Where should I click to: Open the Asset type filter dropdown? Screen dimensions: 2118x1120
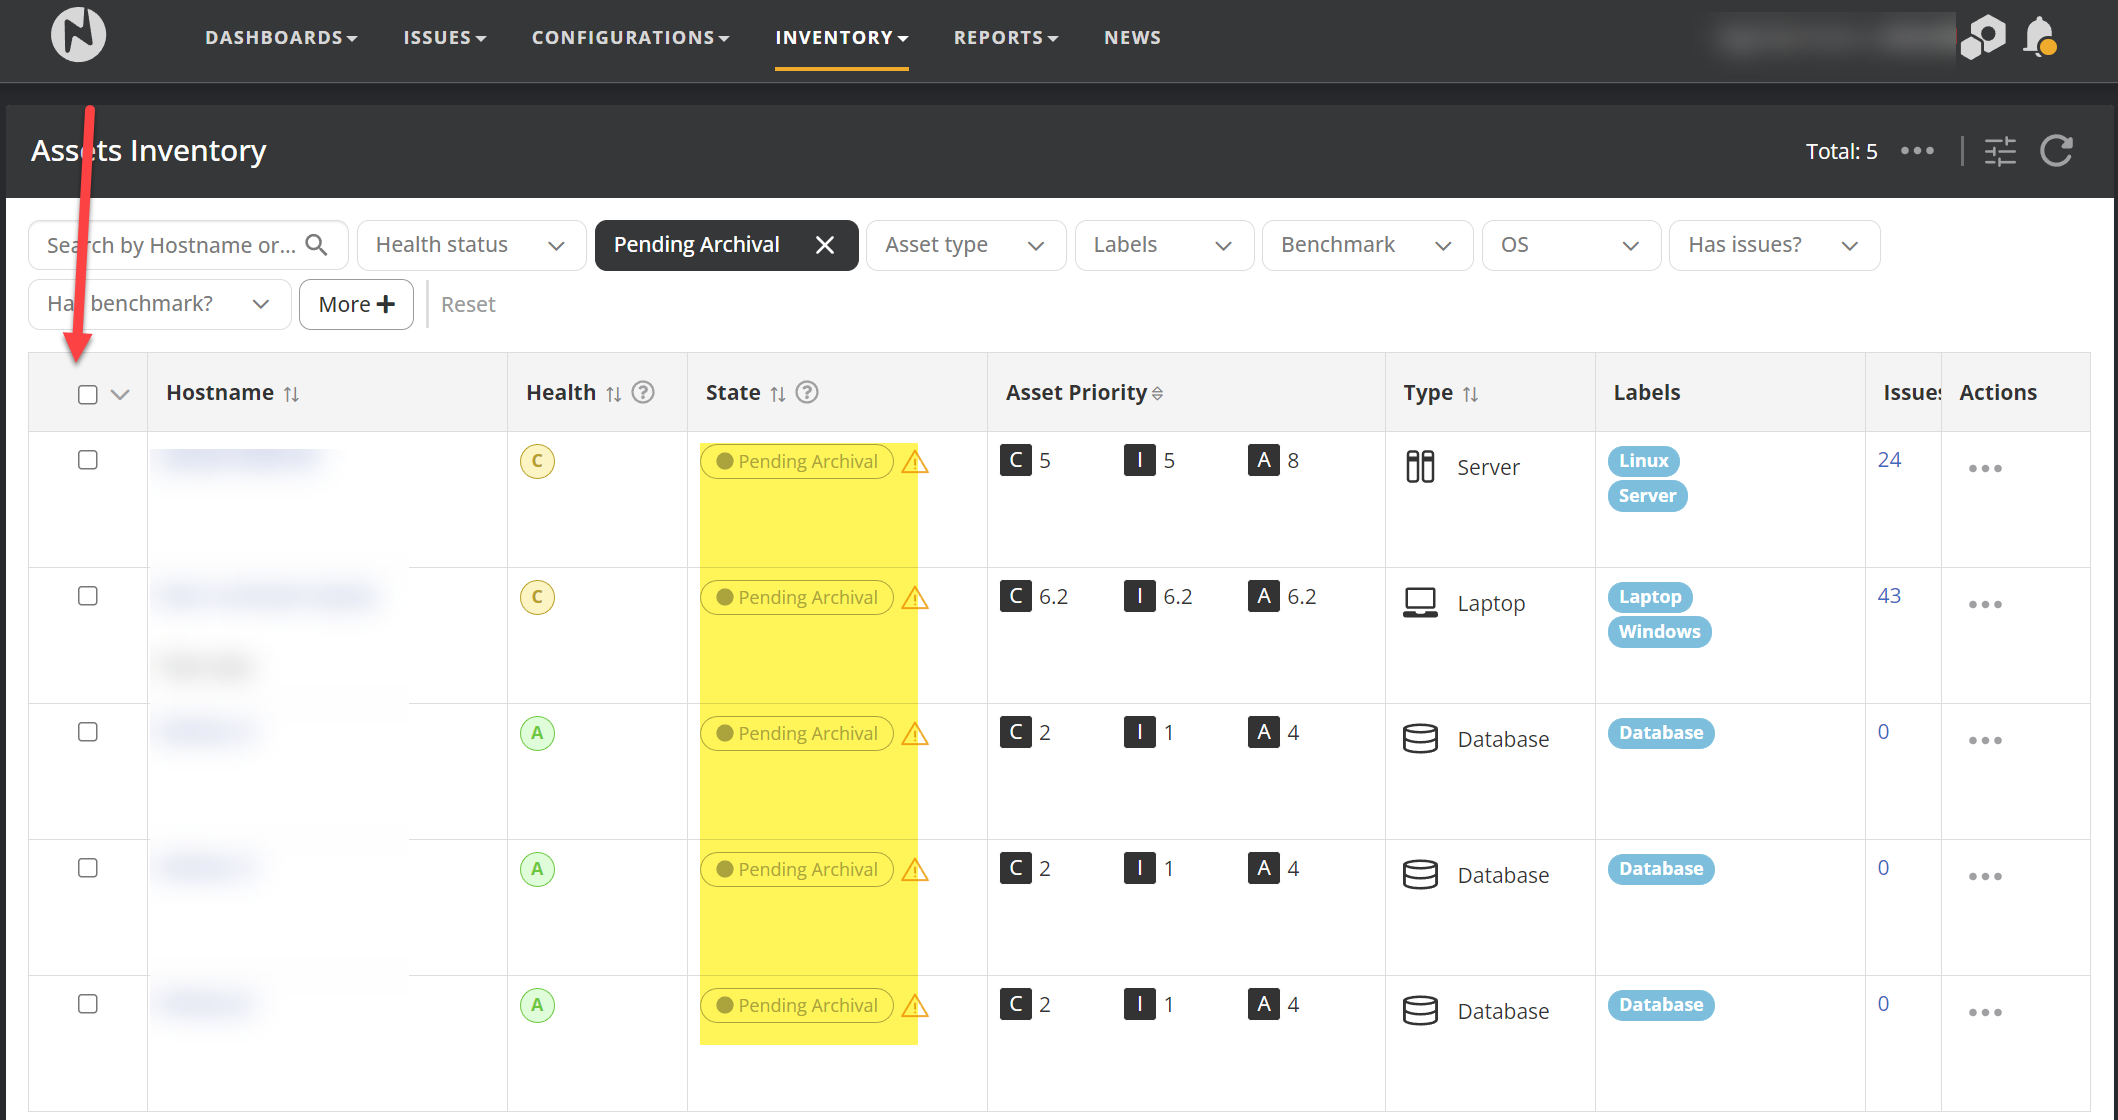click(x=965, y=245)
